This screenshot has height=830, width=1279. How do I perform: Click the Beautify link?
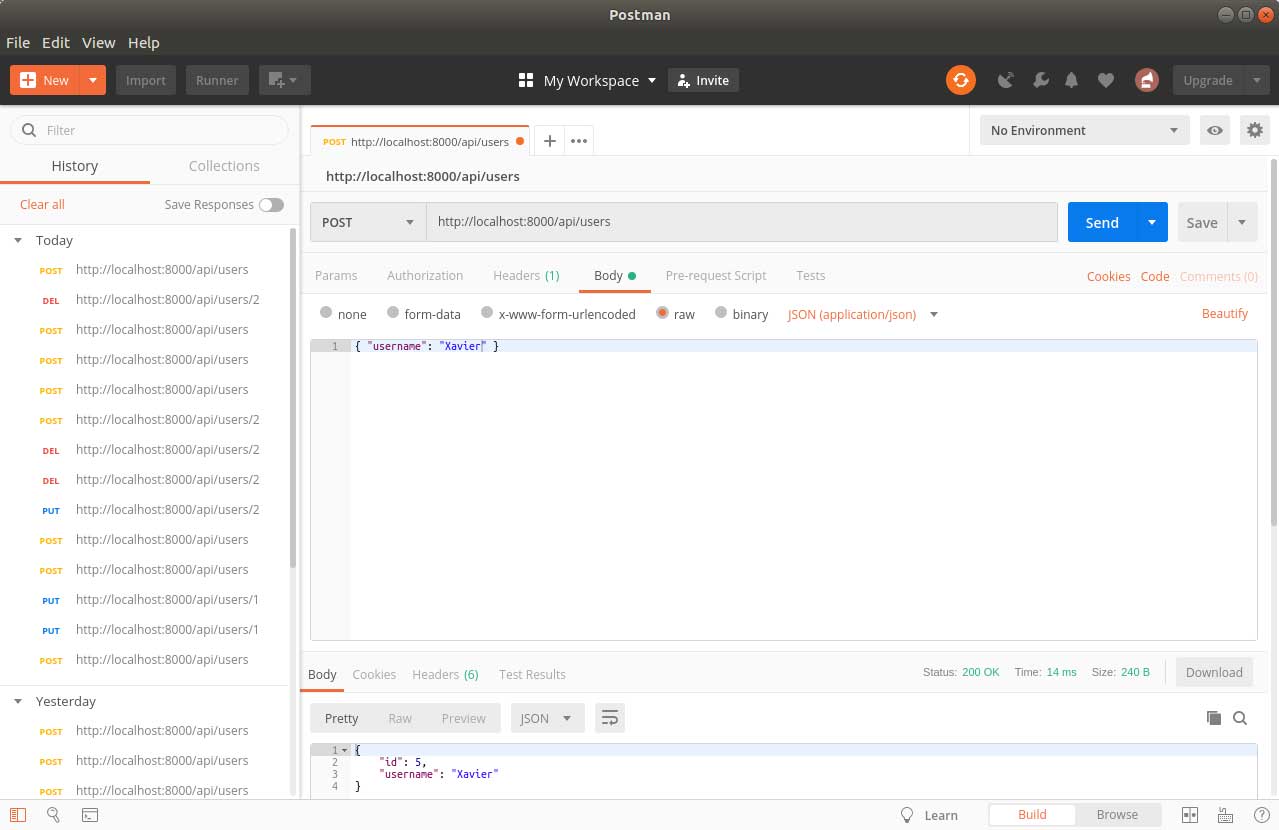[1224, 313]
